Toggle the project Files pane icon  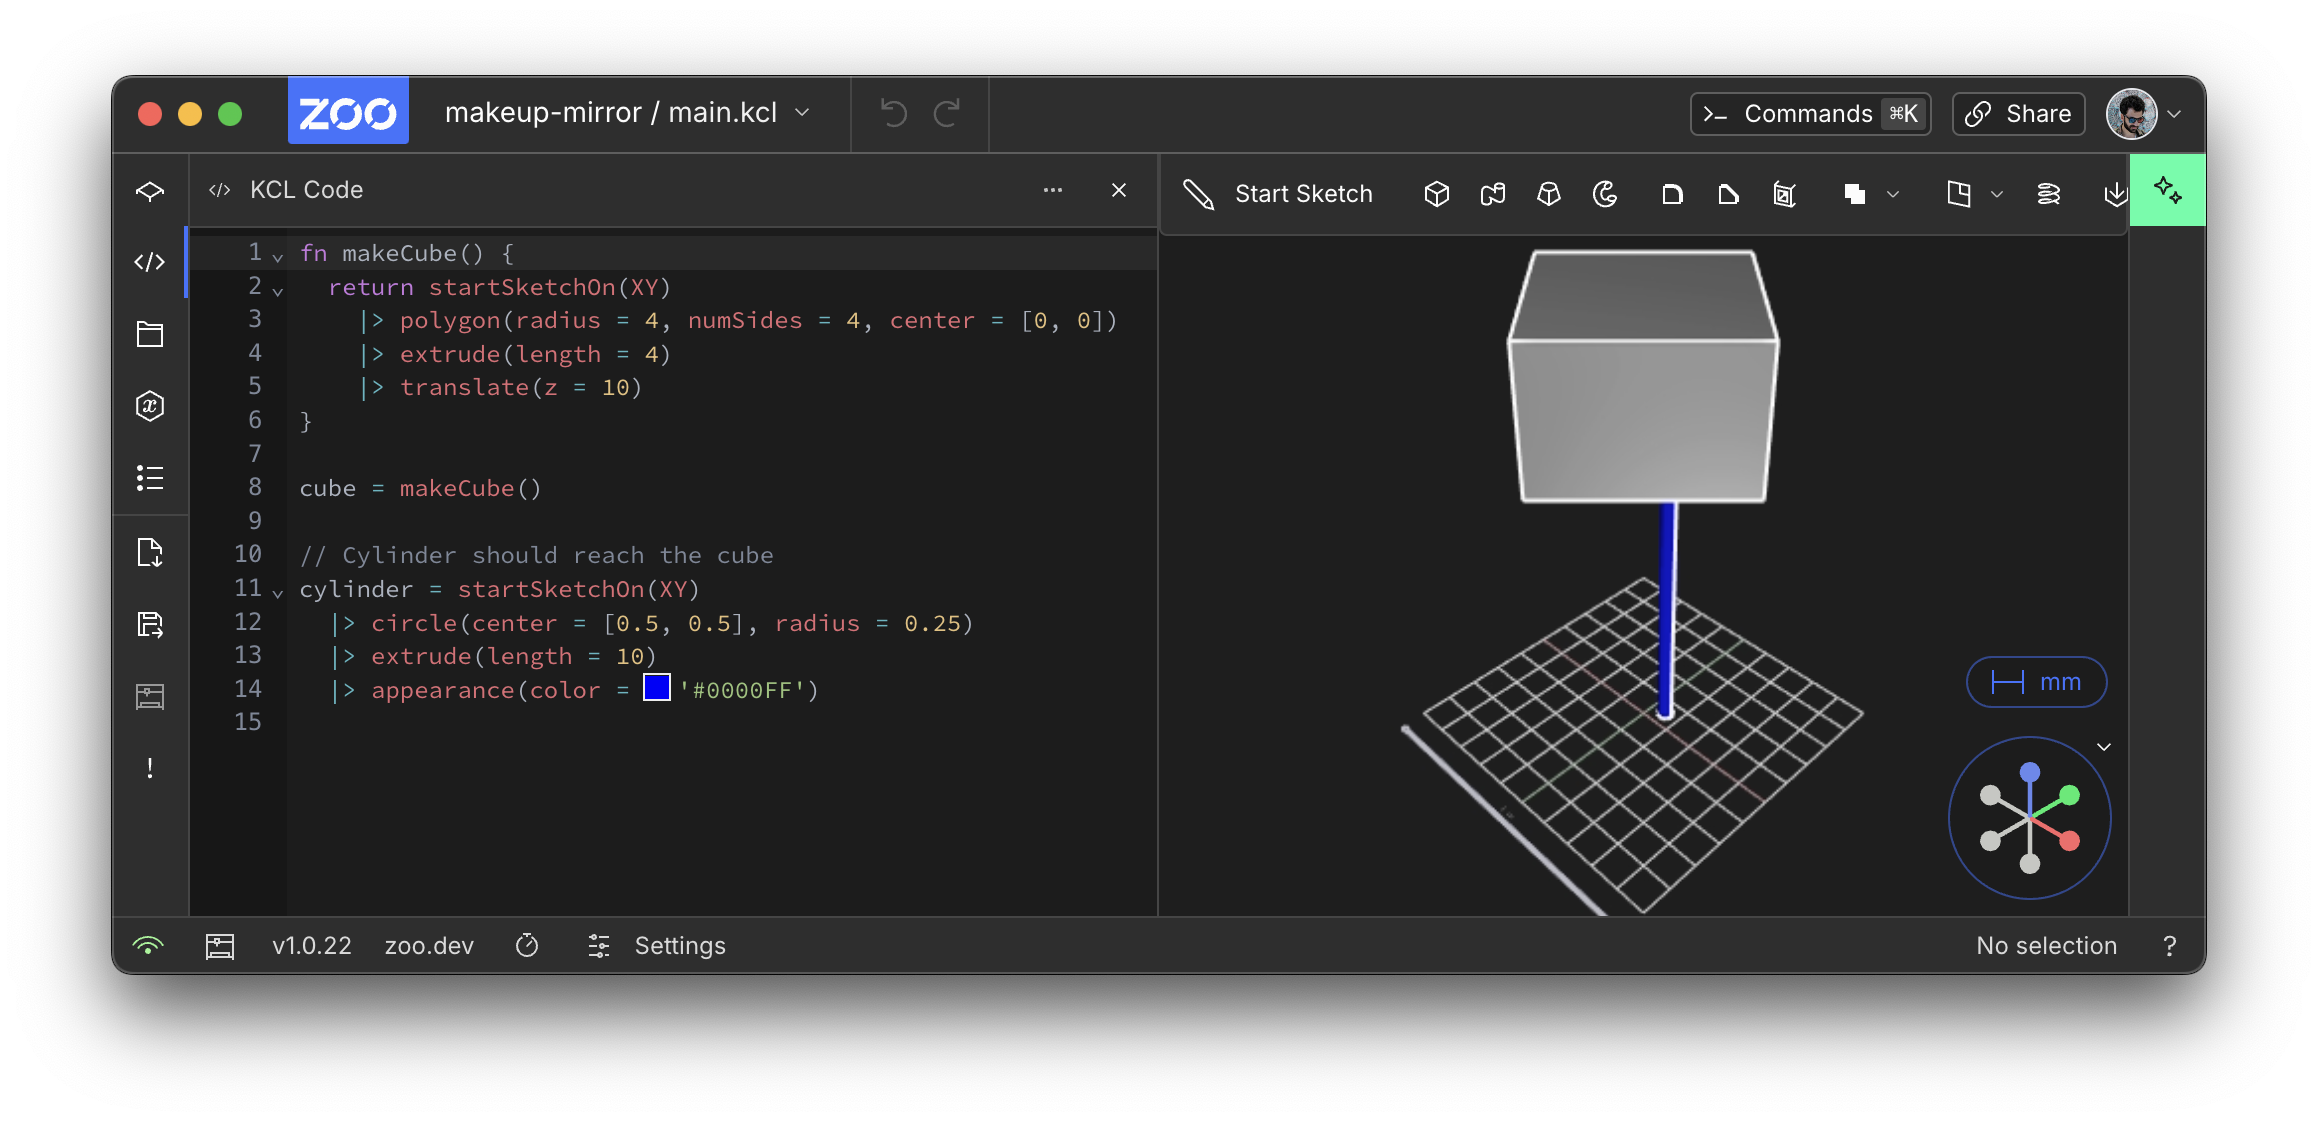click(x=150, y=334)
